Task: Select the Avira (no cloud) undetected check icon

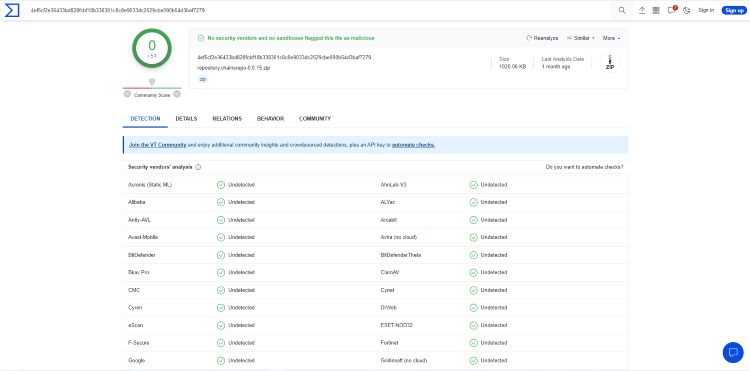Action: (x=474, y=238)
